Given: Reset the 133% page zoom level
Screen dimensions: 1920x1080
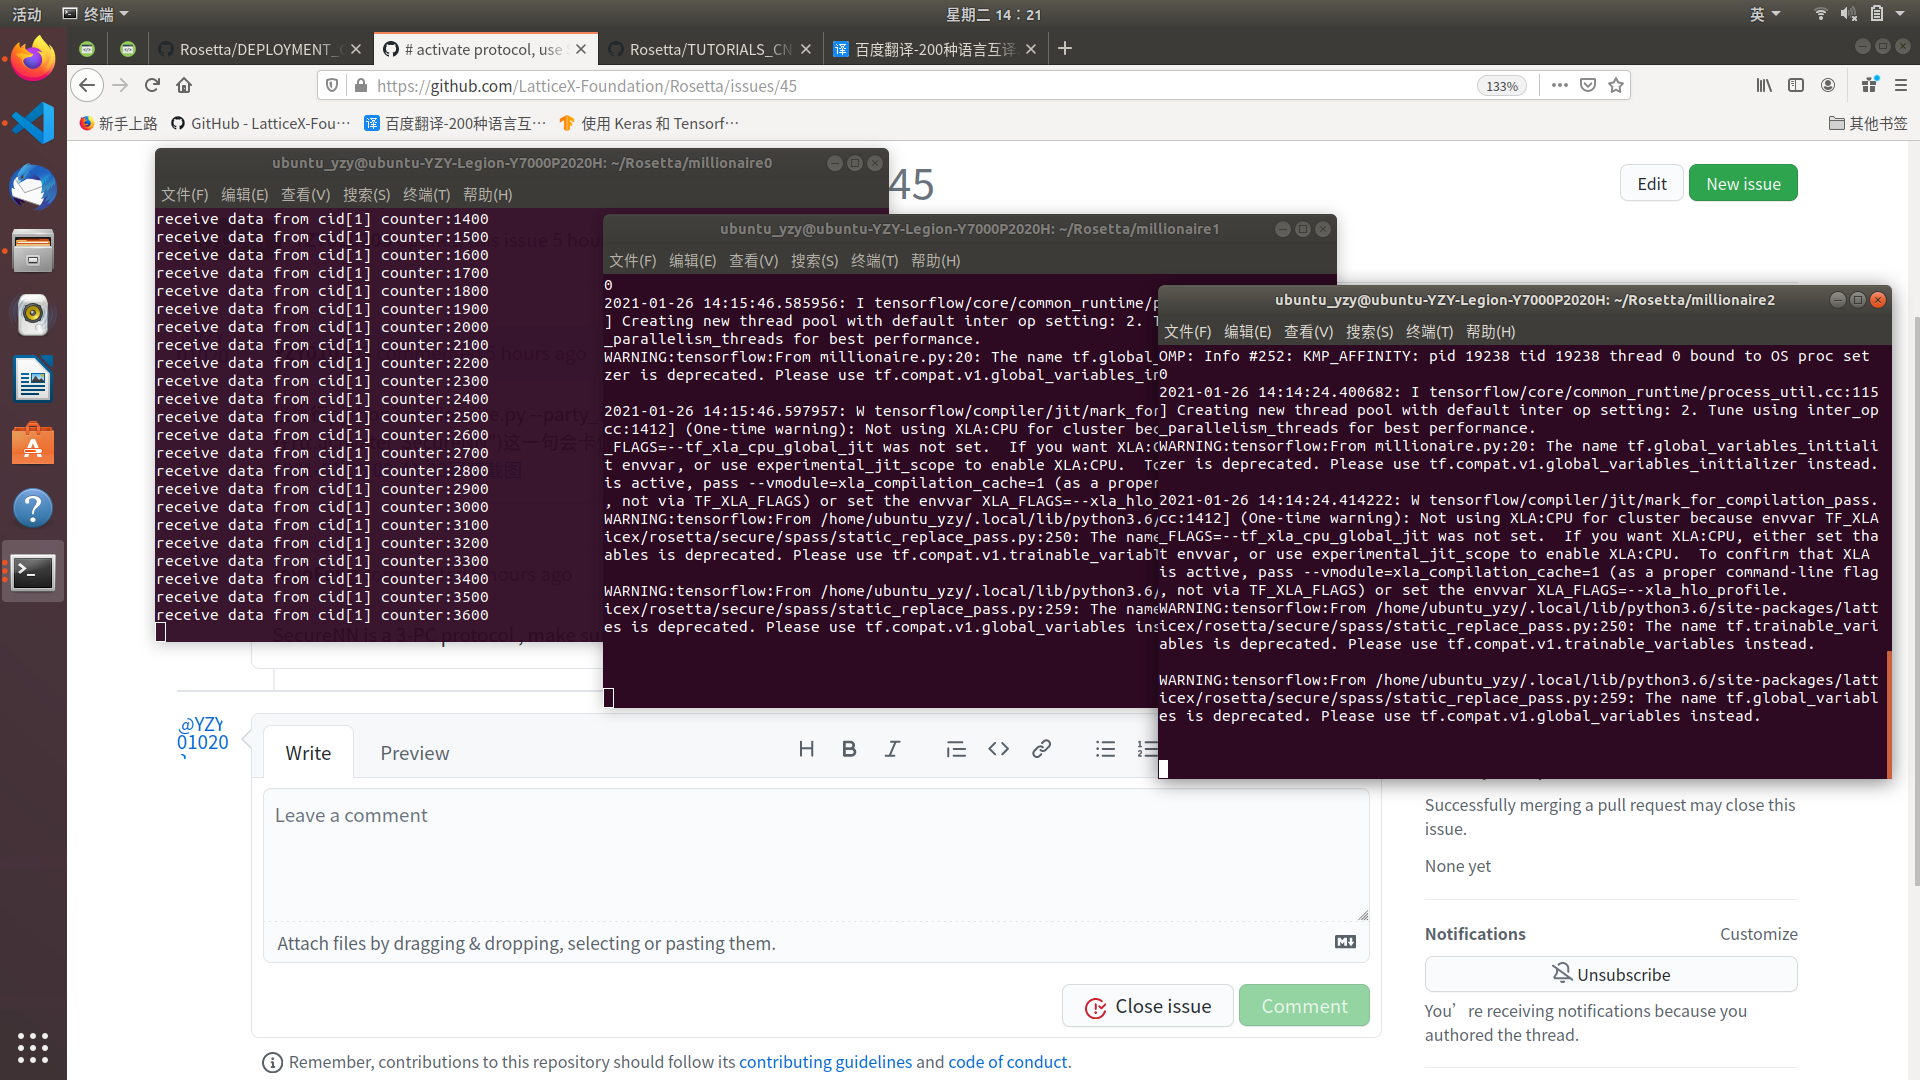Looking at the screenshot, I should click(1502, 85).
